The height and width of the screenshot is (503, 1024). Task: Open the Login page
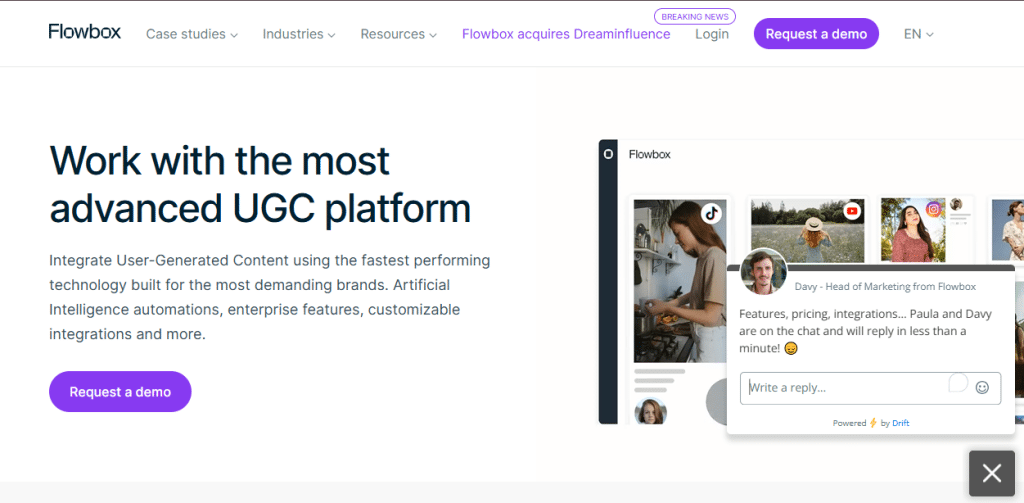(712, 34)
